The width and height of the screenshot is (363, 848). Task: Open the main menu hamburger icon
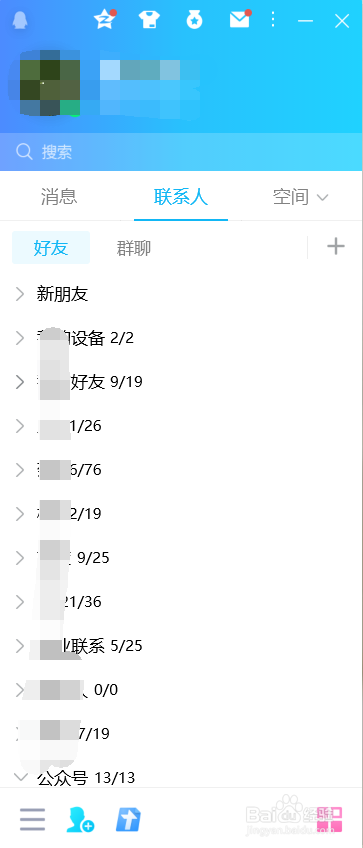coord(32,819)
